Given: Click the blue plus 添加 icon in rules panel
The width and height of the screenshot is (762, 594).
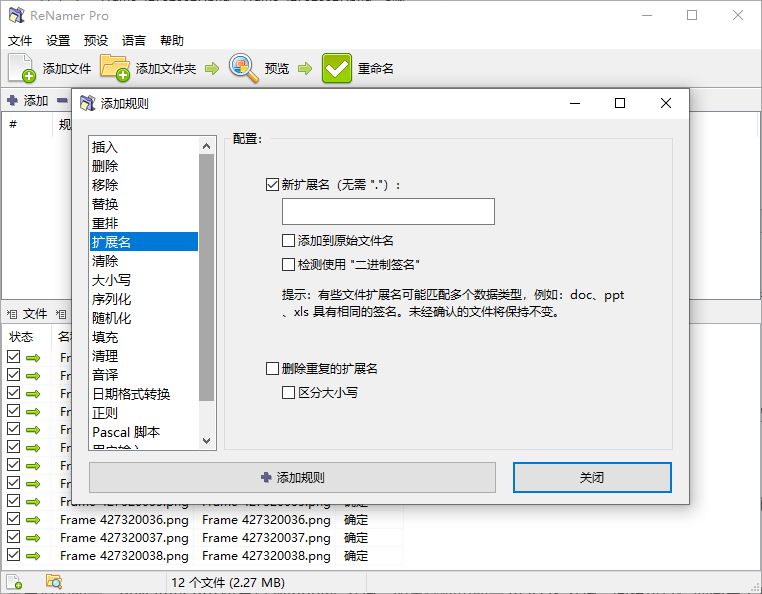Looking at the screenshot, I should (x=12, y=101).
